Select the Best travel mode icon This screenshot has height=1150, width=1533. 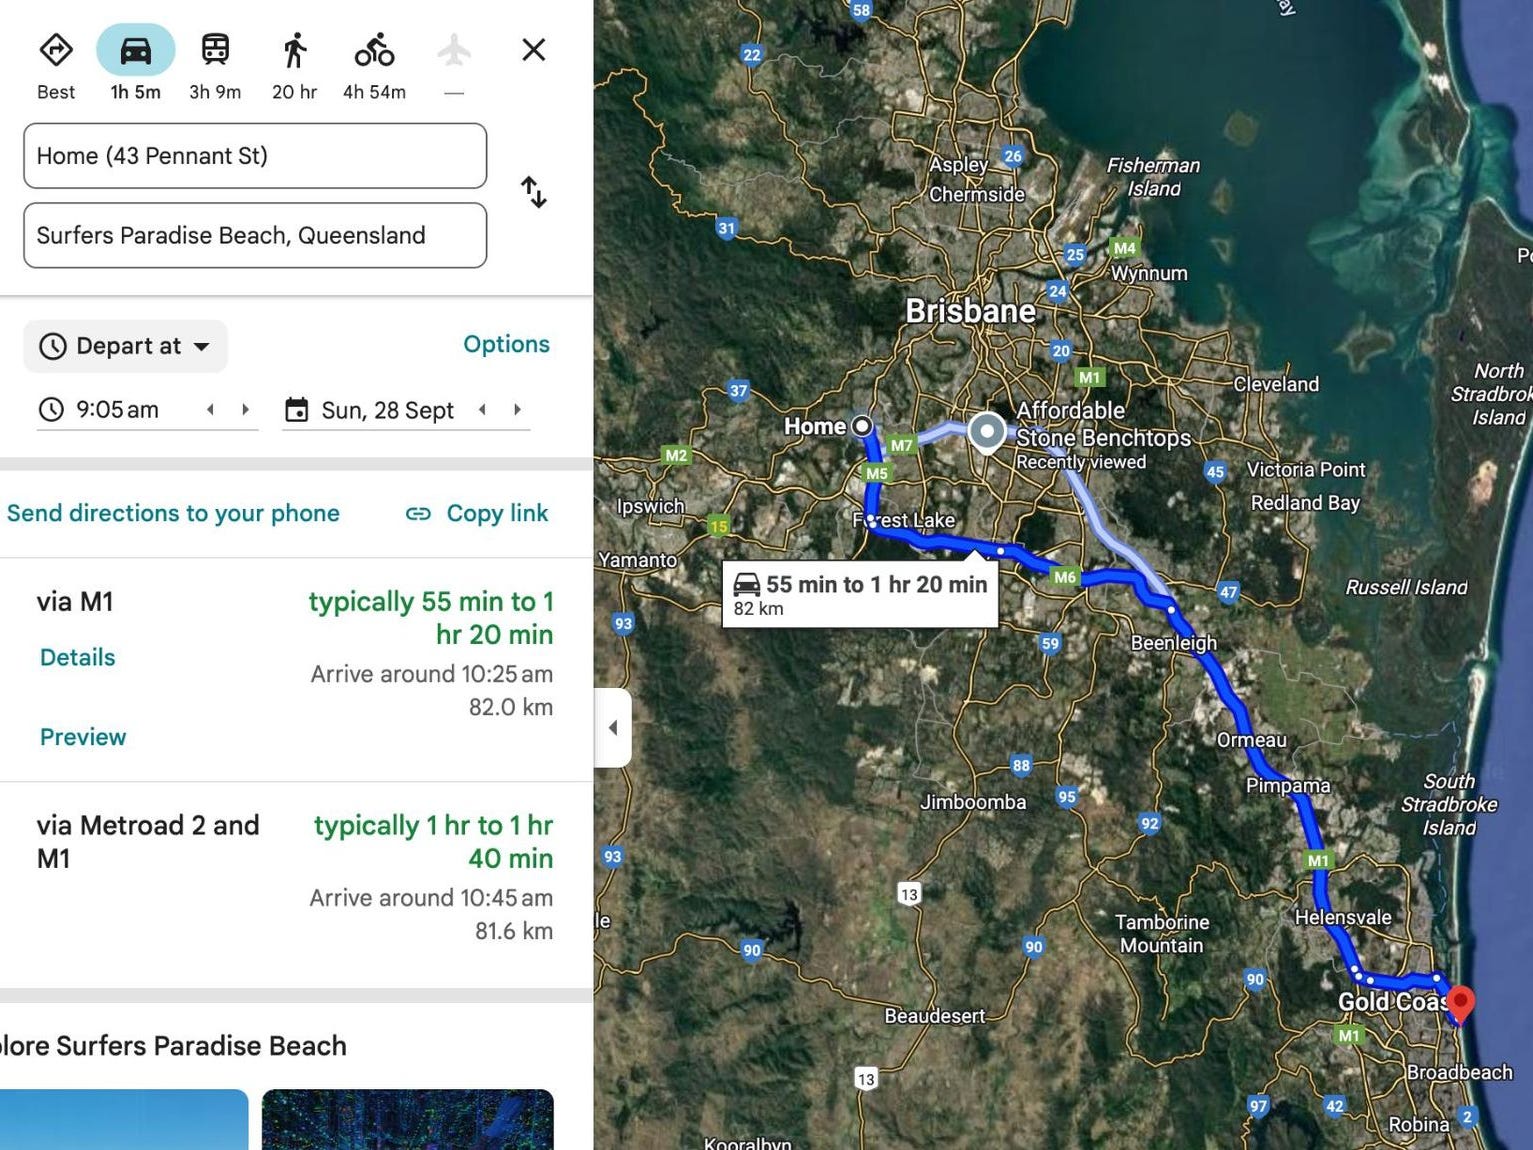56,50
